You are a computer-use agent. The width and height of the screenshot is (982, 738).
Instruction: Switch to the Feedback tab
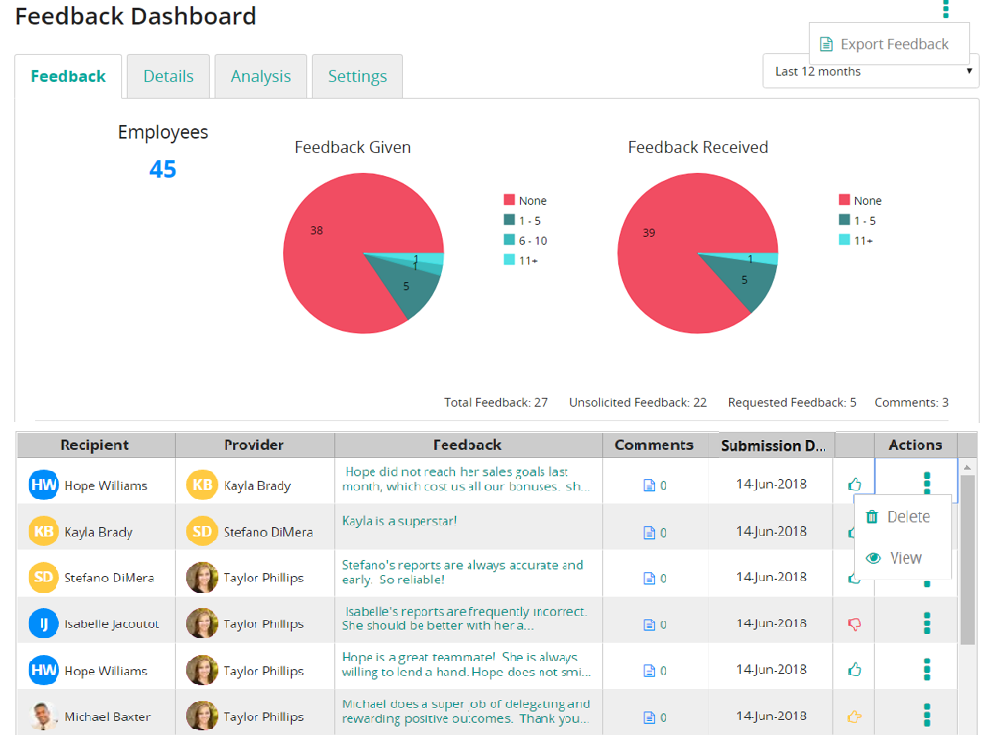point(68,76)
